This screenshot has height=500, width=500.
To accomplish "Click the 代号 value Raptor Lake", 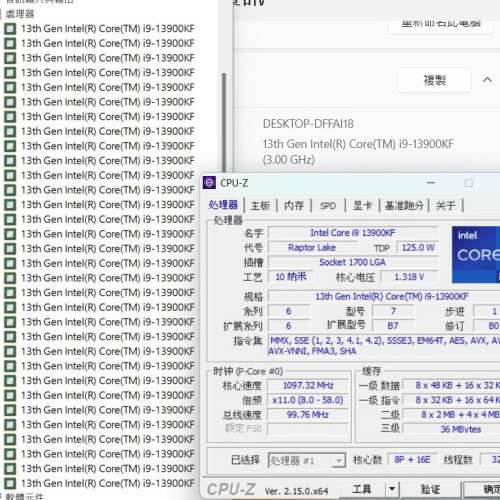I will pos(312,248).
